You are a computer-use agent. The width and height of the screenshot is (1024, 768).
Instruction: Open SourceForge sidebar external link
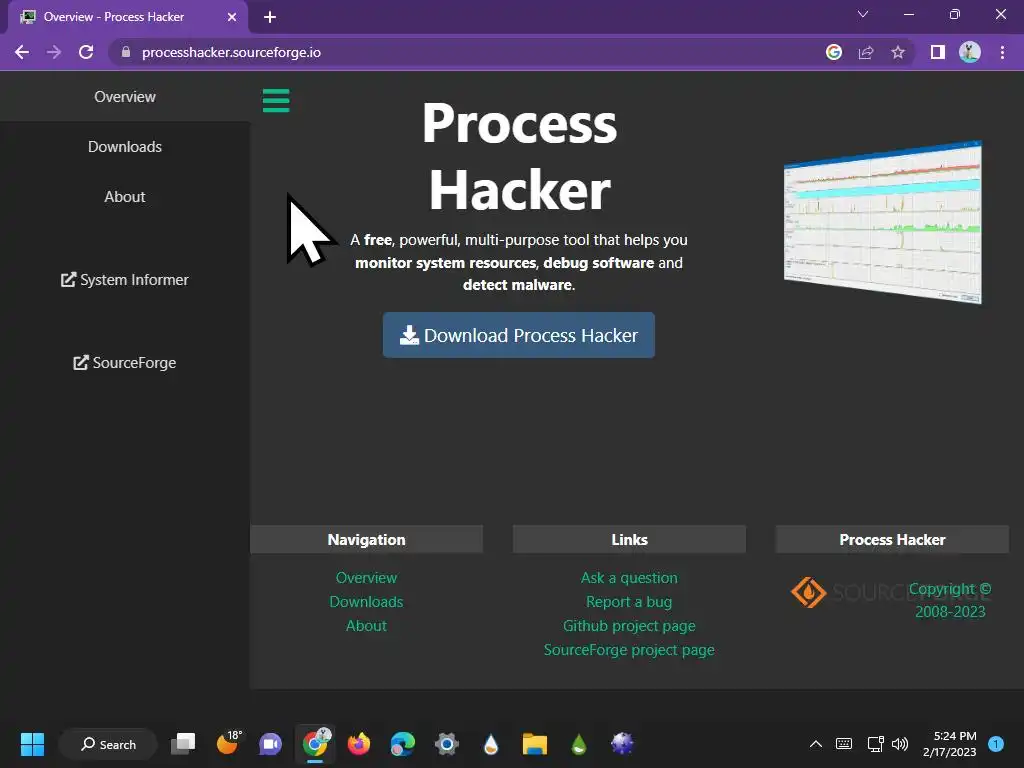125,362
